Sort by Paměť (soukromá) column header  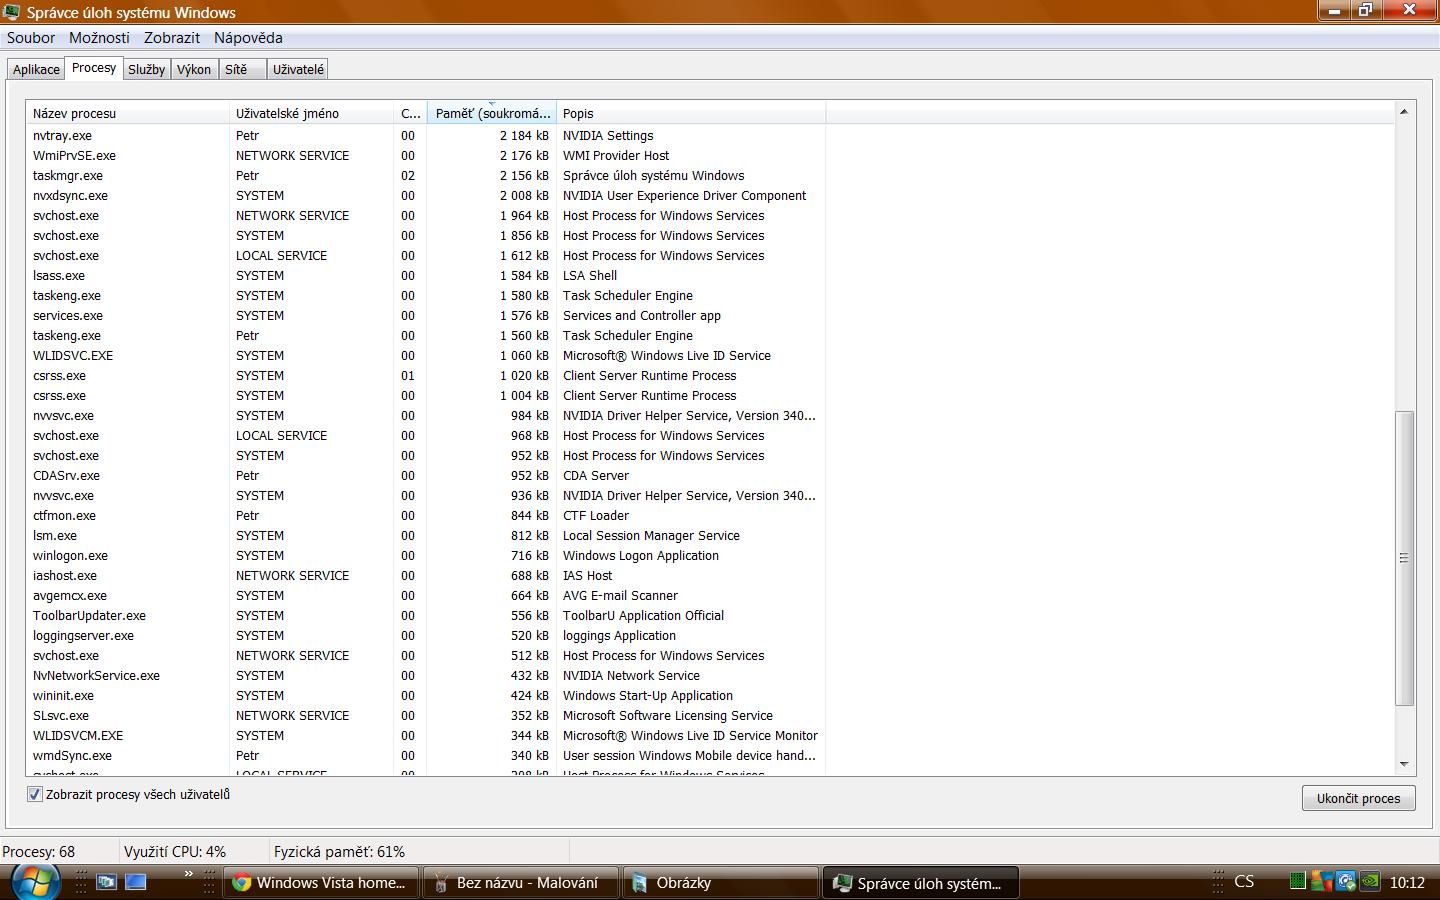(x=491, y=113)
